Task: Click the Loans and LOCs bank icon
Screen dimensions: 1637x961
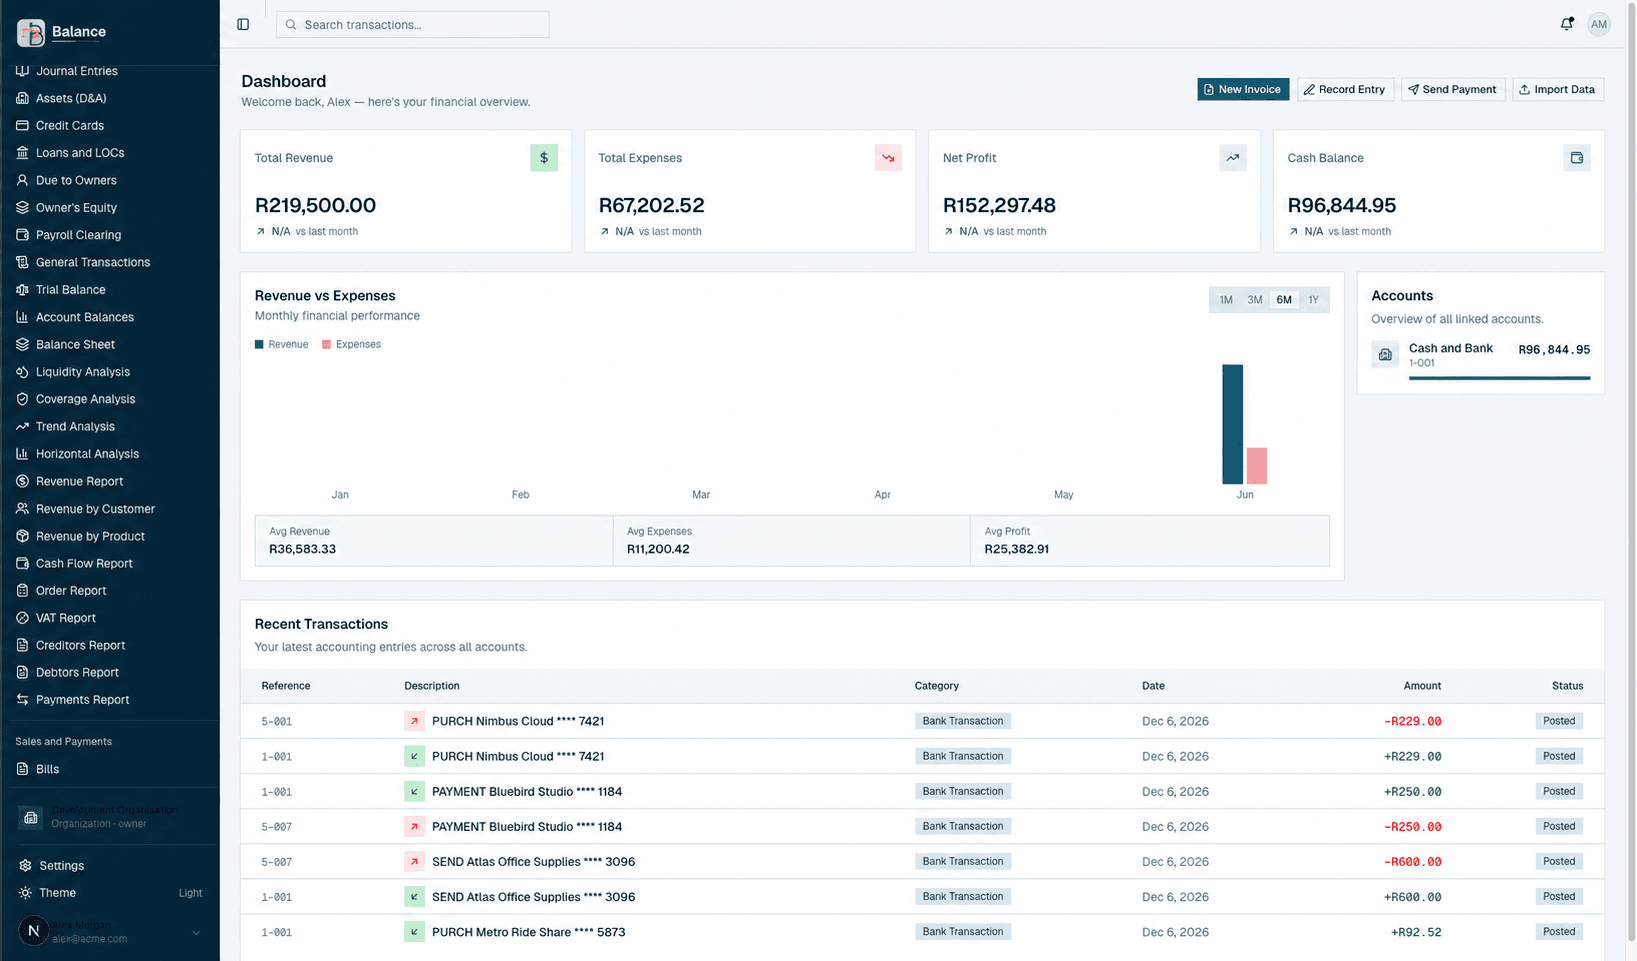Action: pos(22,153)
